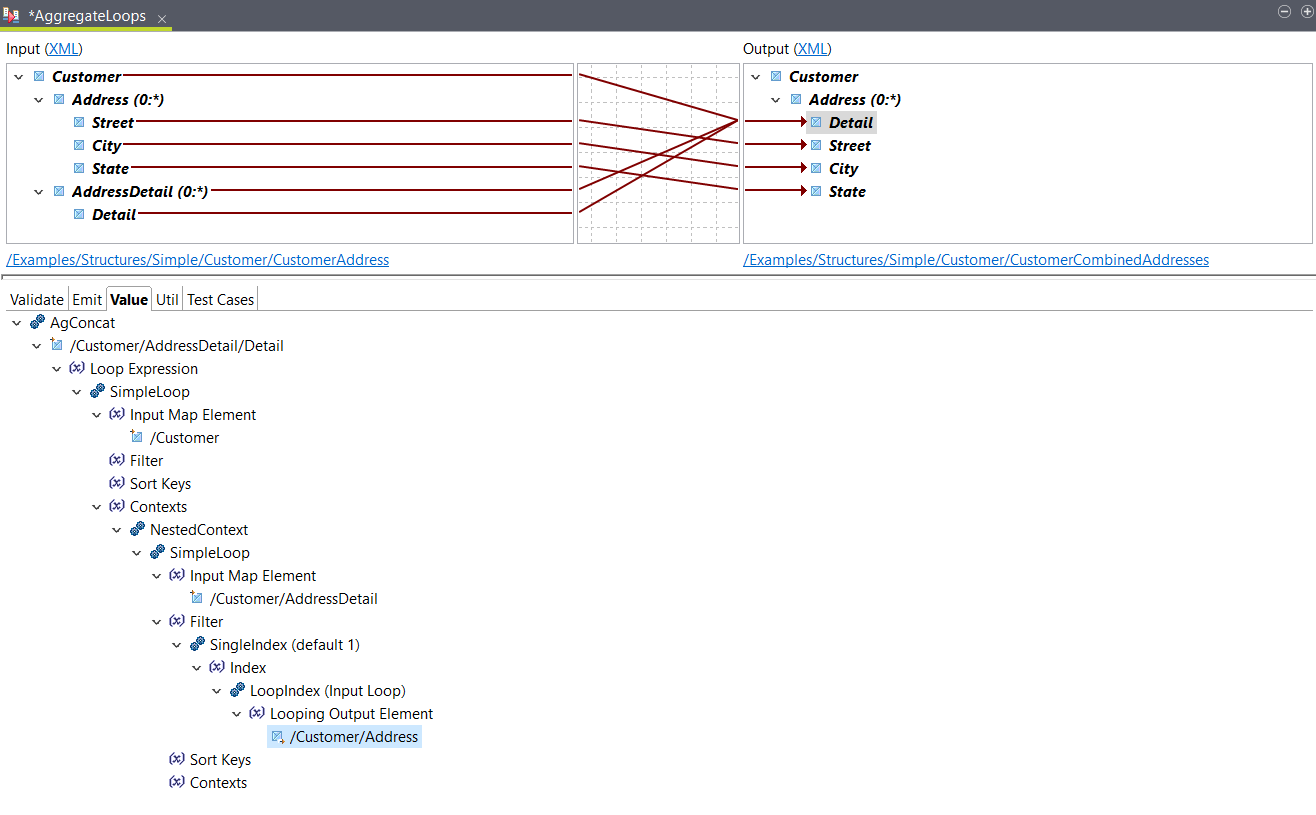The width and height of the screenshot is (1316, 815).
Task: Click the /Customer/Address element icon
Action: 277,736
